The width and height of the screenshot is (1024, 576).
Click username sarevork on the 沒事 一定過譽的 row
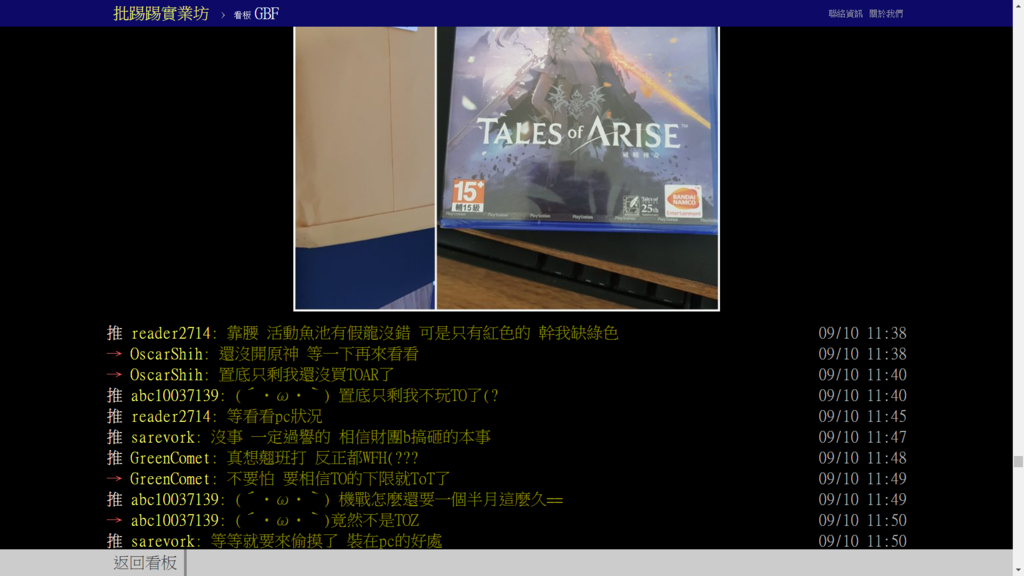(x=163, y=438)
